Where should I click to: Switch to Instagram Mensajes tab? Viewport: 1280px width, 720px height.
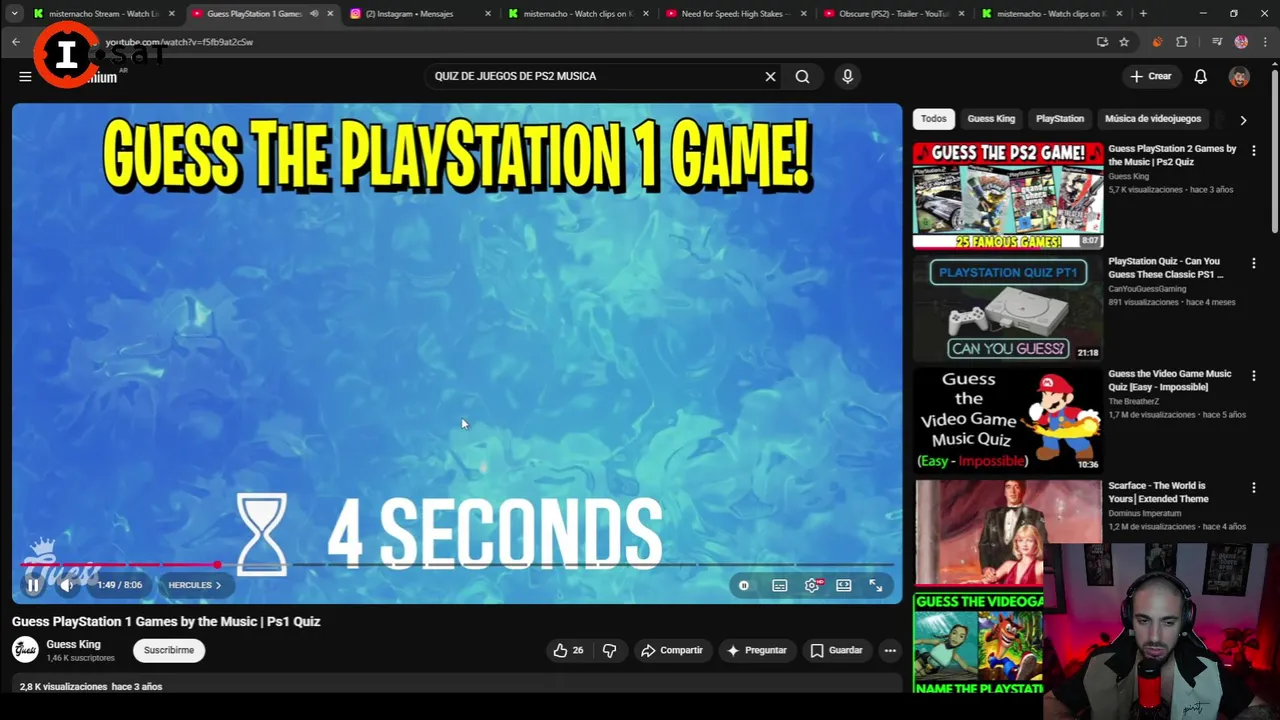[x=419, y=14]
